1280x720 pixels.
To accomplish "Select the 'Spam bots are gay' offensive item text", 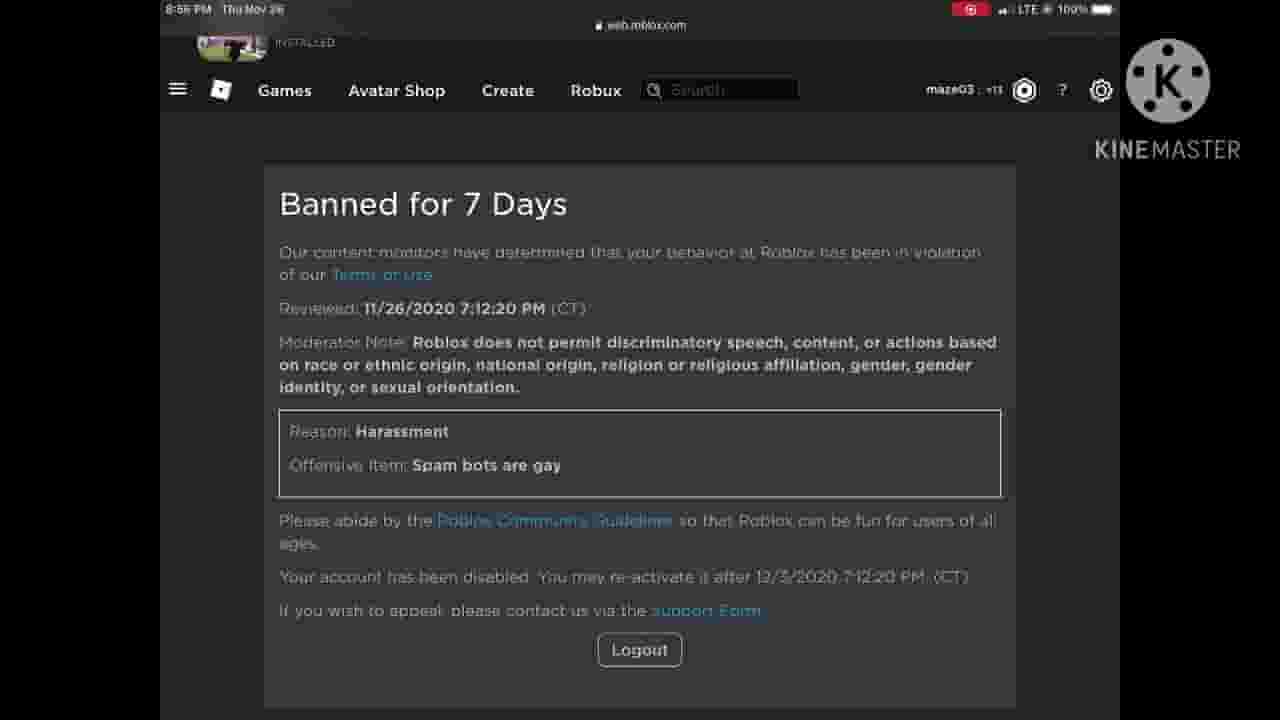I will pos(486,466).
